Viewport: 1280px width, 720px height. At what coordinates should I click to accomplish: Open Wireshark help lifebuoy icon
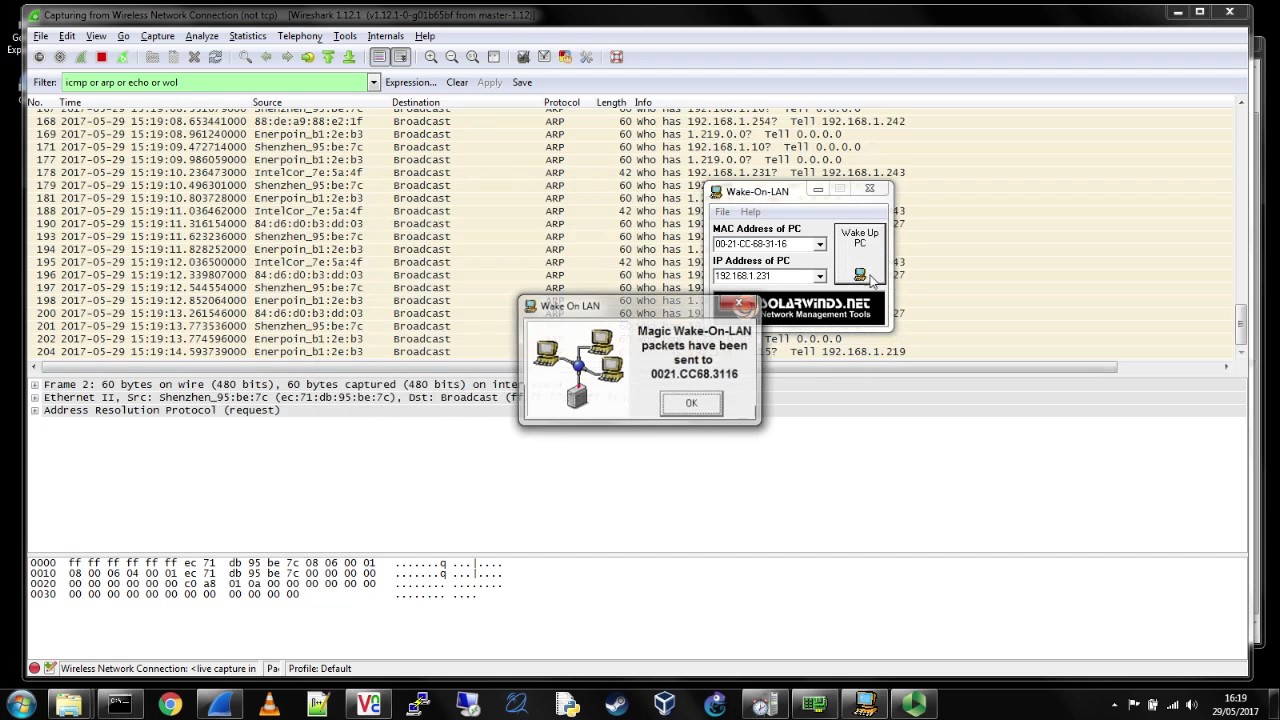(616, 57)
